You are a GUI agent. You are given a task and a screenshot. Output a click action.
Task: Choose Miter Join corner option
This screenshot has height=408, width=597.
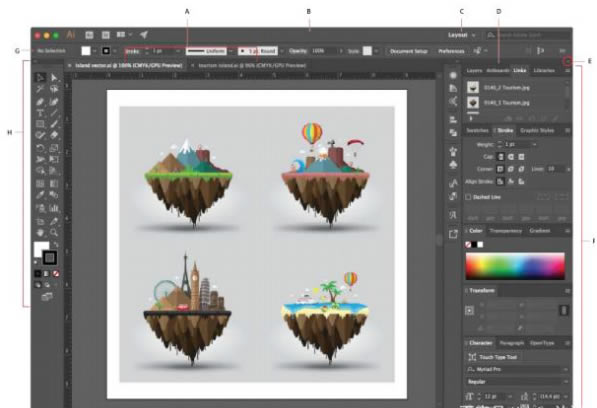tap(500, 169)
